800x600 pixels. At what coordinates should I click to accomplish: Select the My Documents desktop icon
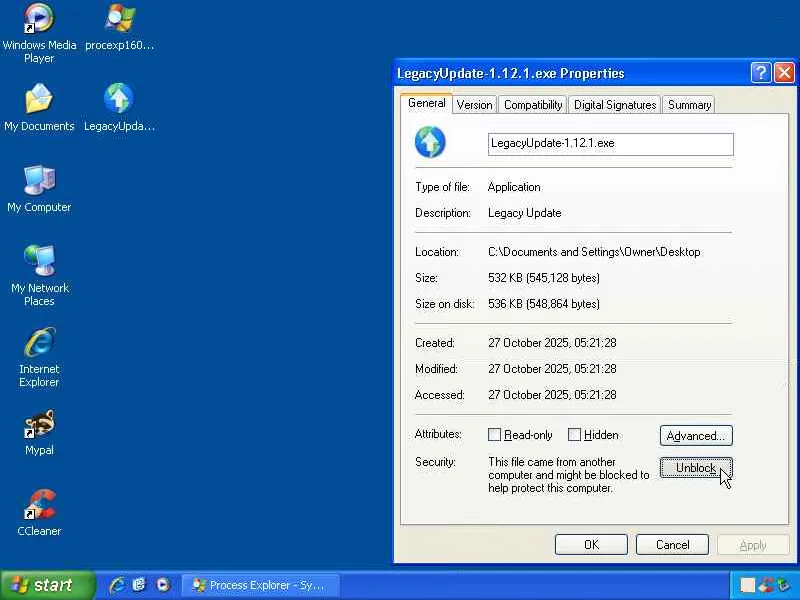(x=39, y=108)
